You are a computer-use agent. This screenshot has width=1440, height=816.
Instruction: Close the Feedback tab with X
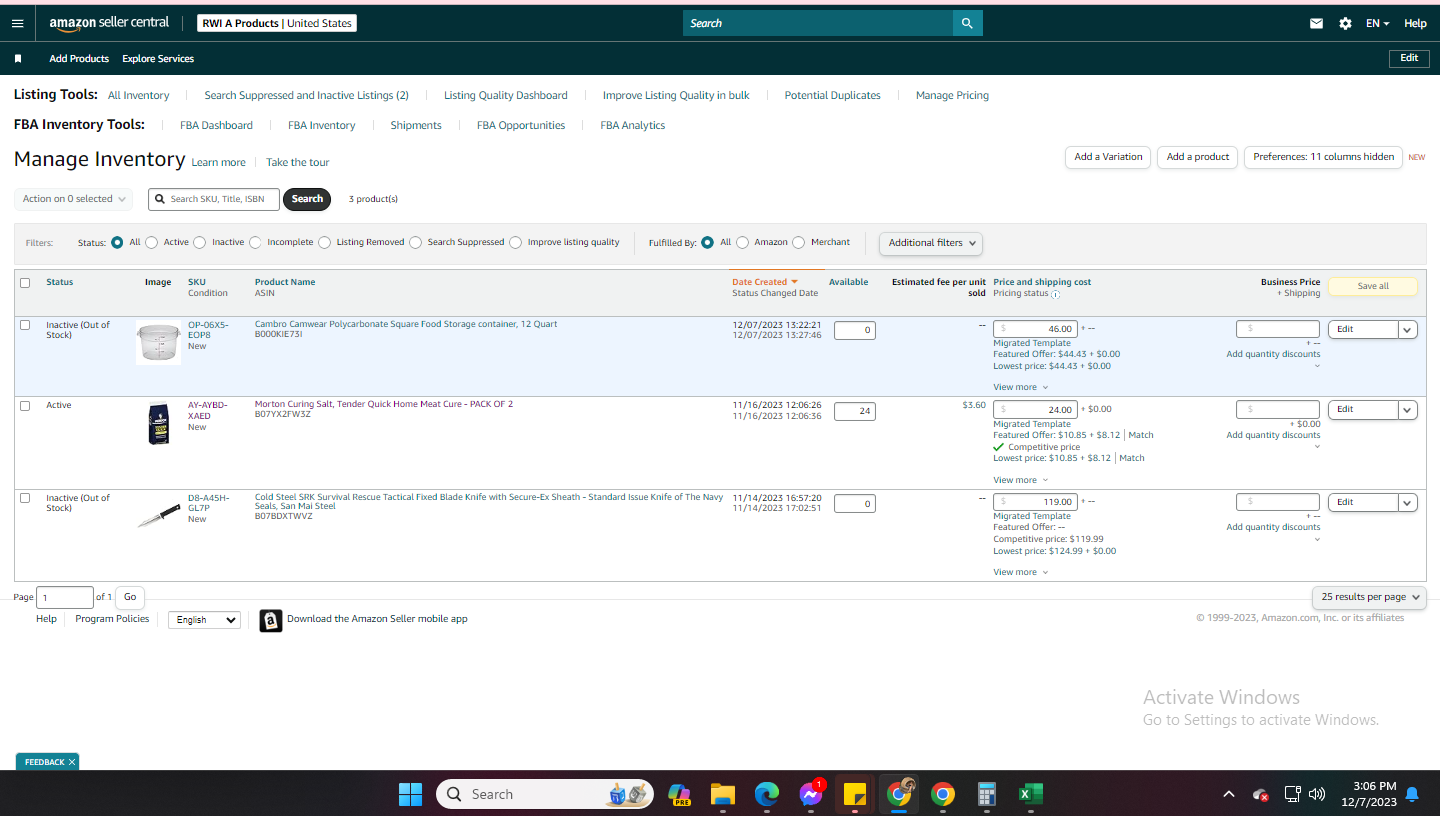(x=72, y=762)
